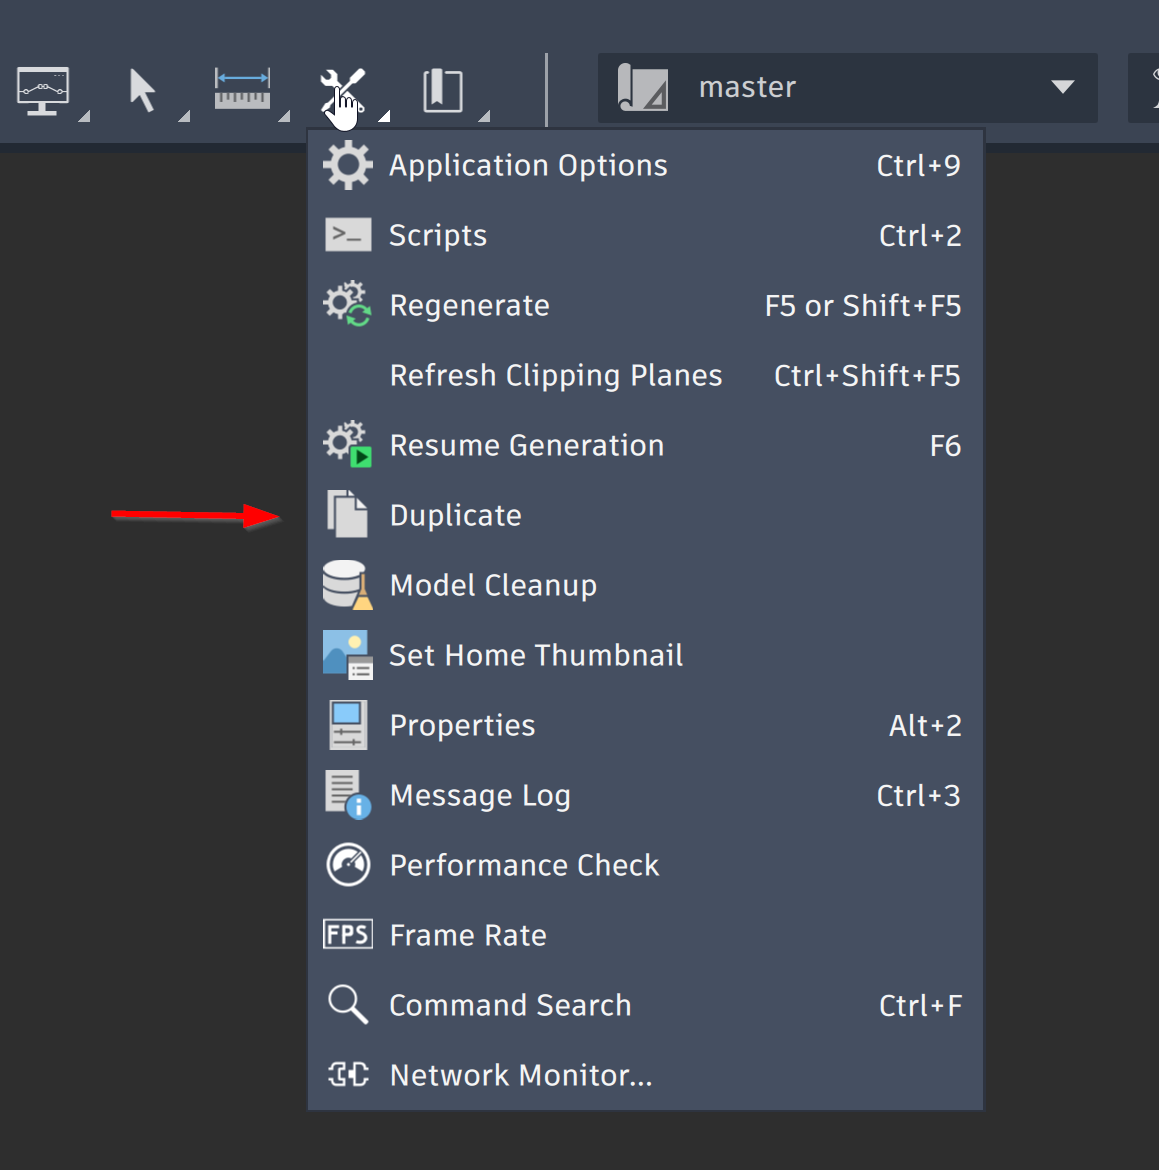Run a Performance Check

[524, 865]
